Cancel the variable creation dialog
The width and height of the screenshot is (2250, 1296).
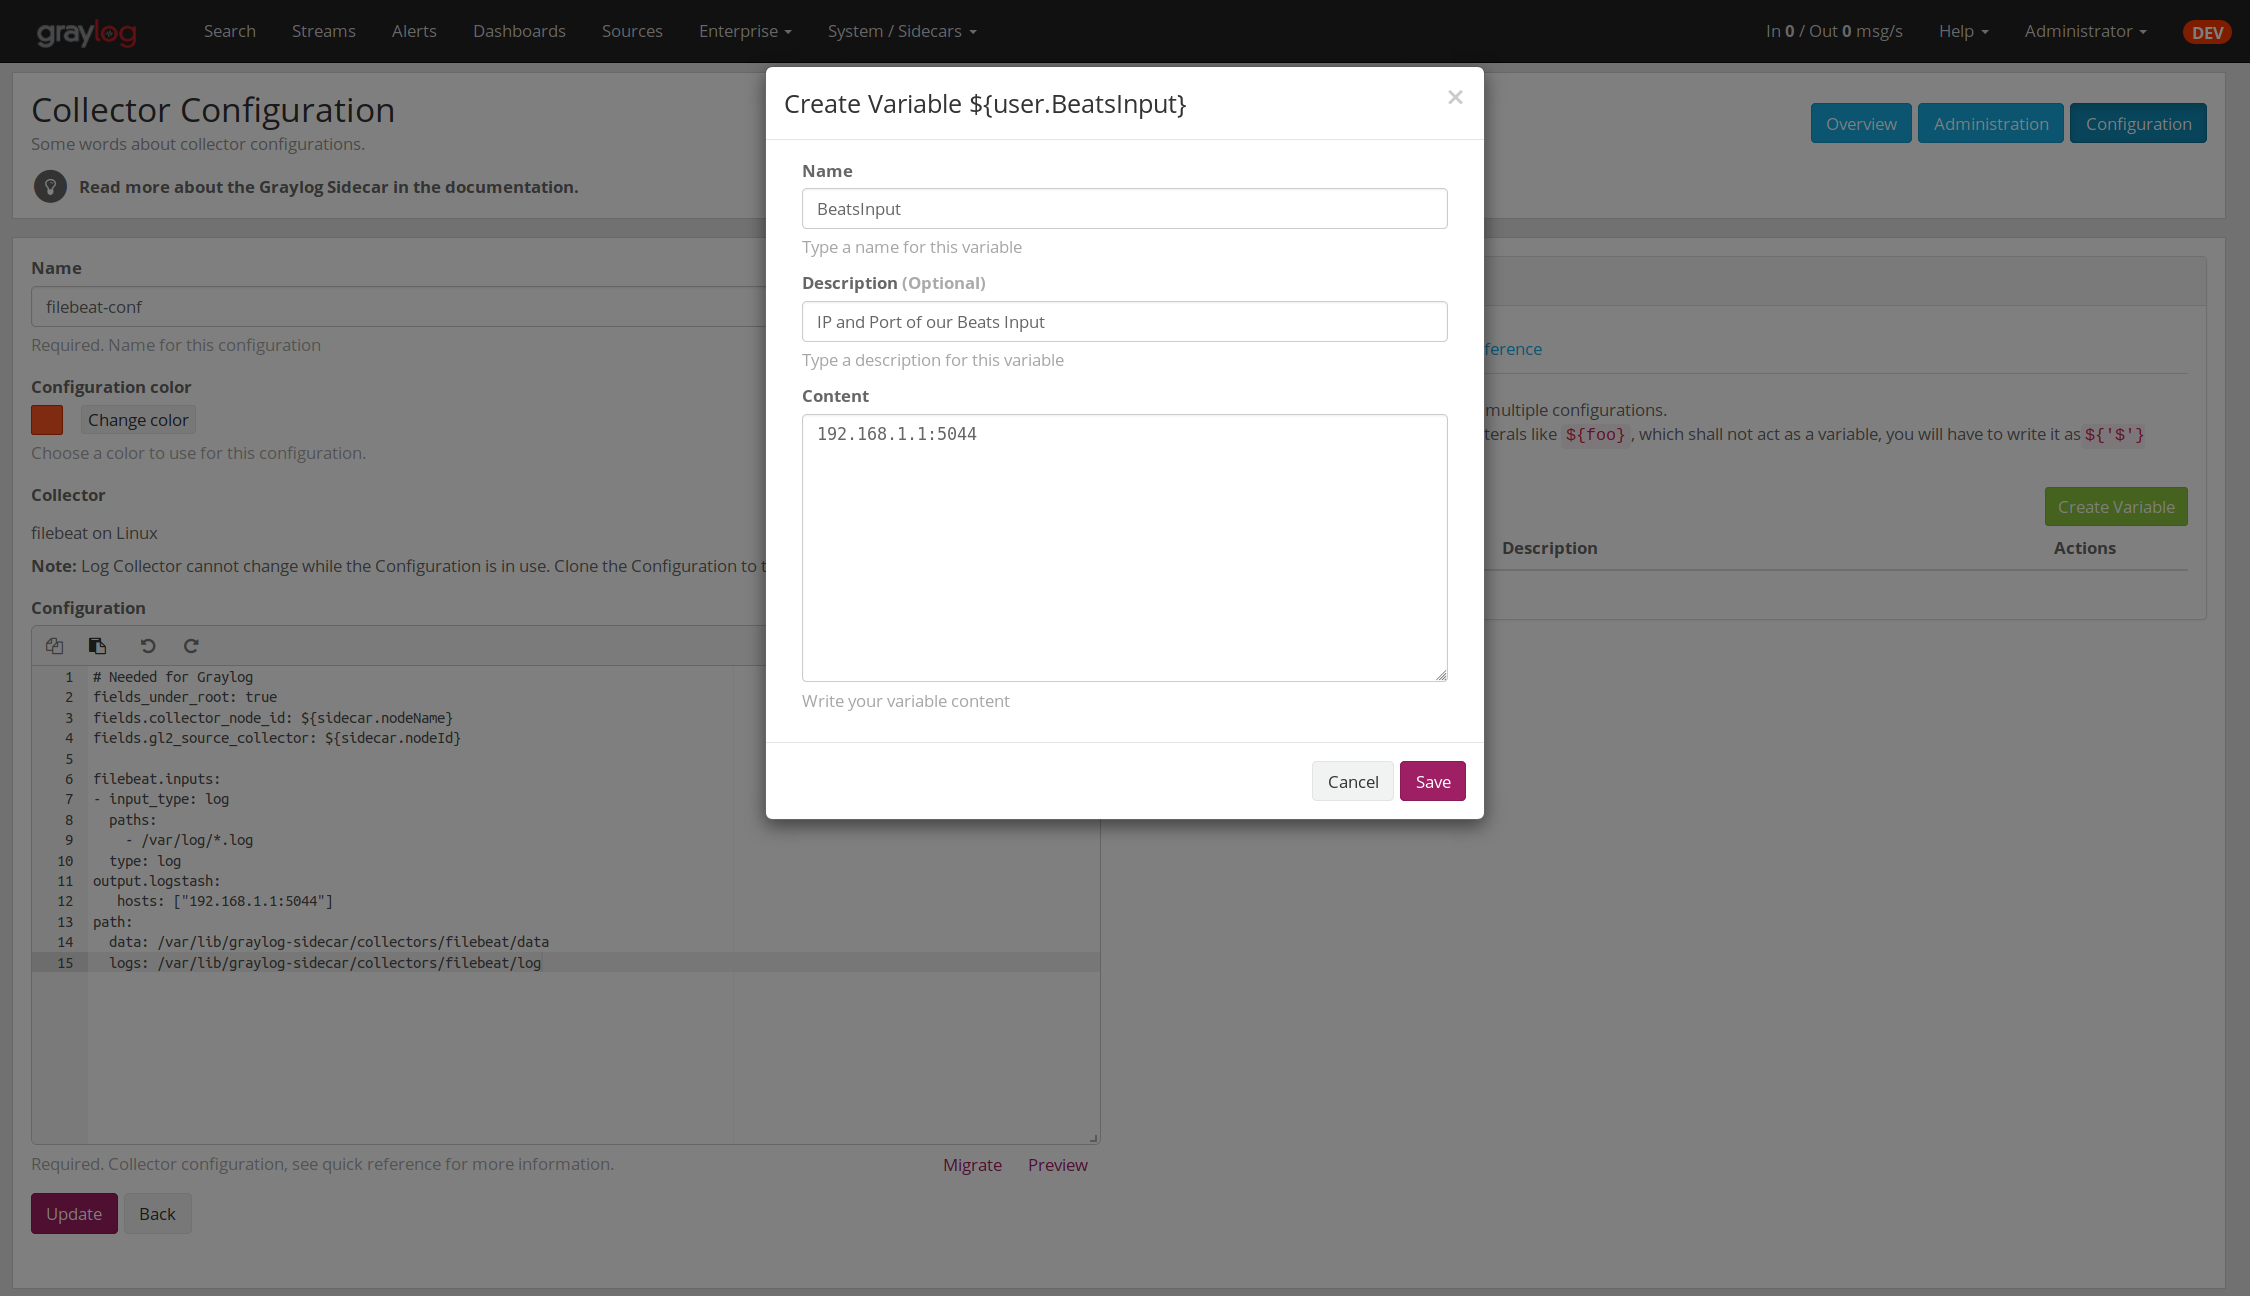coord(1352,782)
